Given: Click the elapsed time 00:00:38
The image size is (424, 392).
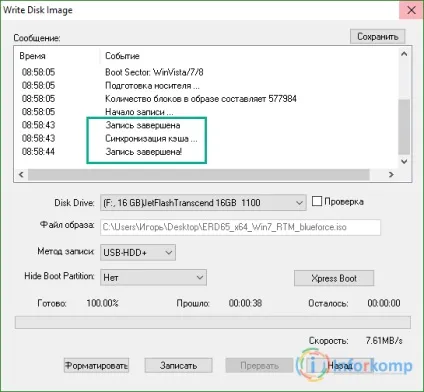Looking at the screenshot, I should pos(245,303).
